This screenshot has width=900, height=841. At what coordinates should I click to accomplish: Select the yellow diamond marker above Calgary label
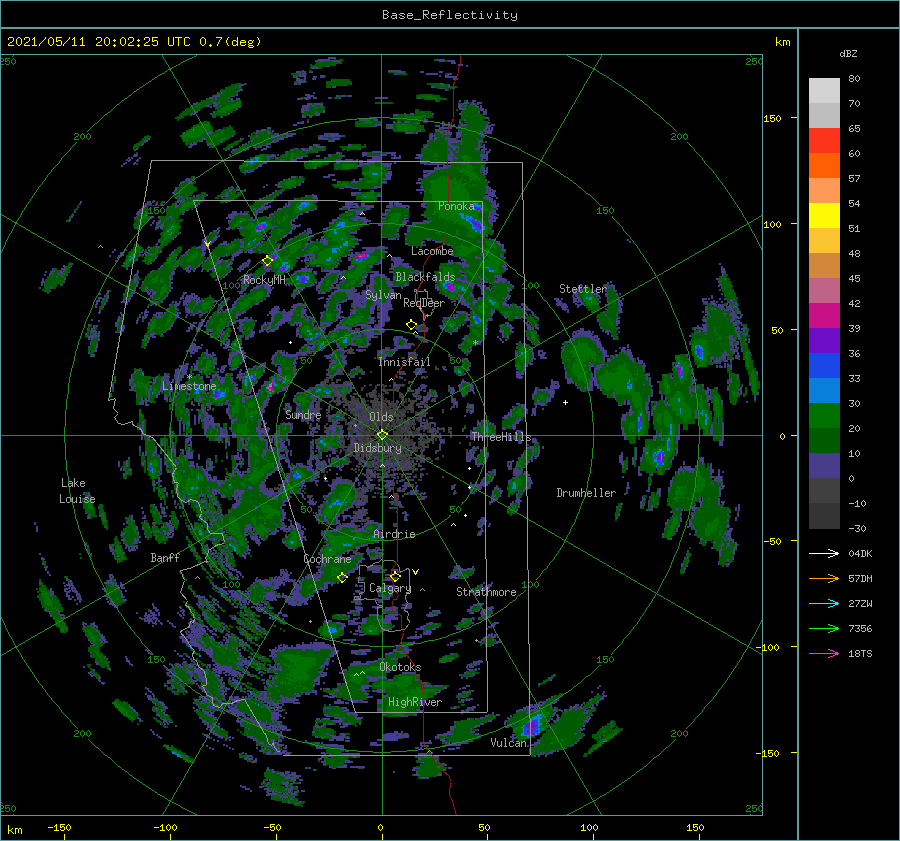click(395, 576)
